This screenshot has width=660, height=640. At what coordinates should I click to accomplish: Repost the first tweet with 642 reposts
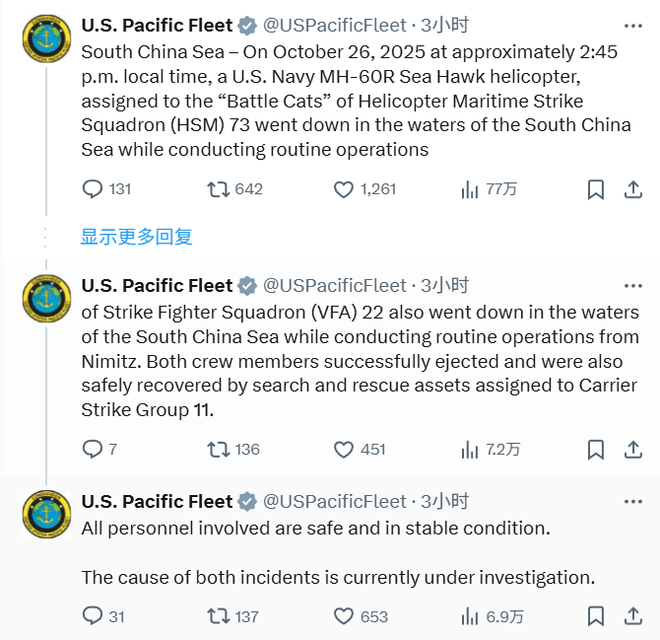click(217, 189)
